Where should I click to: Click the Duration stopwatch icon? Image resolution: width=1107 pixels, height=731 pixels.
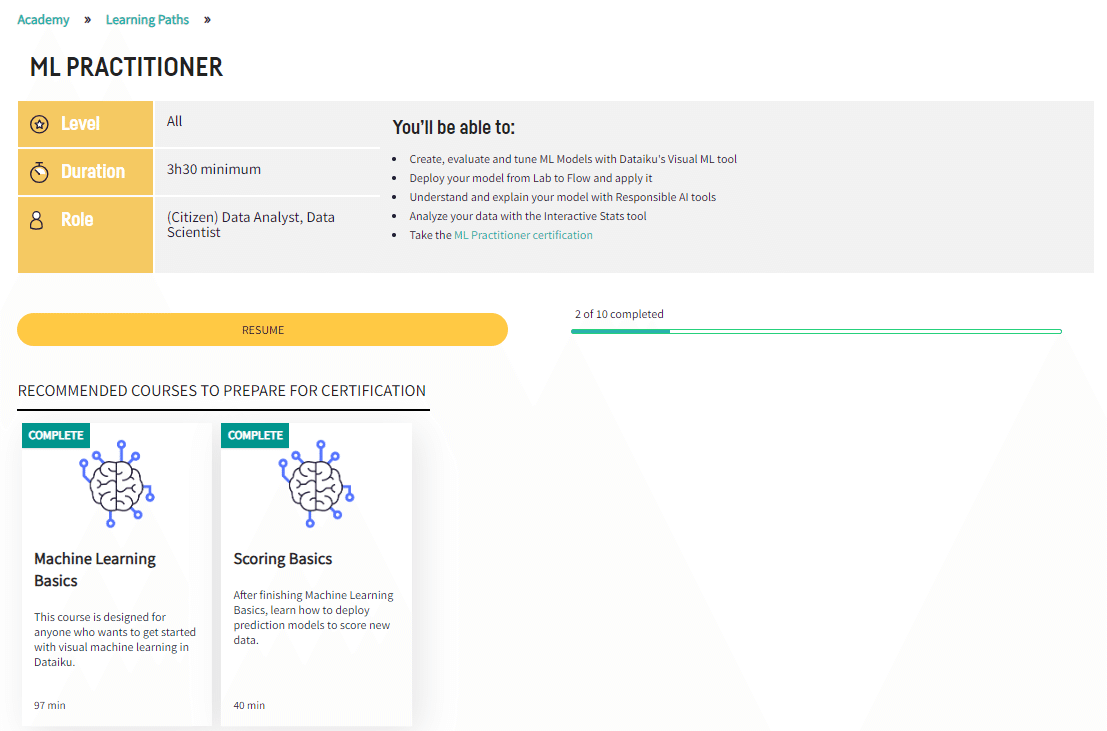pos(39,171)
